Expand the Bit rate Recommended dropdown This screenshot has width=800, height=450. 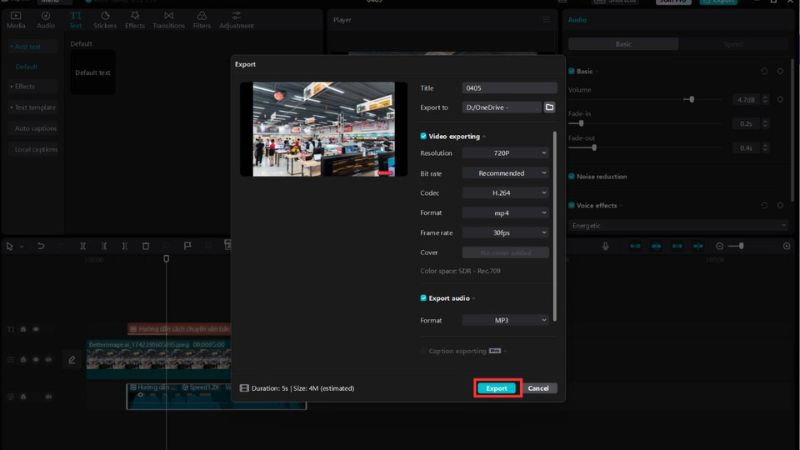507,173
